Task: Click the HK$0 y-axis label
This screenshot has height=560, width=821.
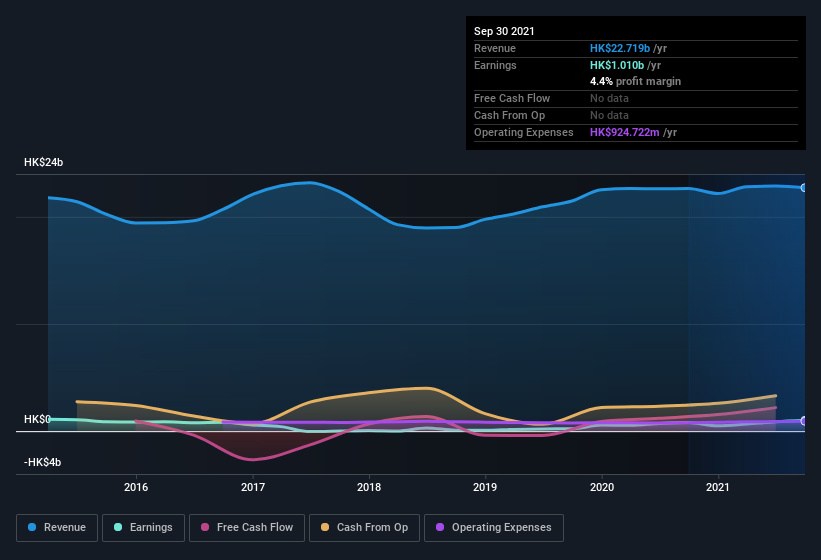Action: [37, 419]
